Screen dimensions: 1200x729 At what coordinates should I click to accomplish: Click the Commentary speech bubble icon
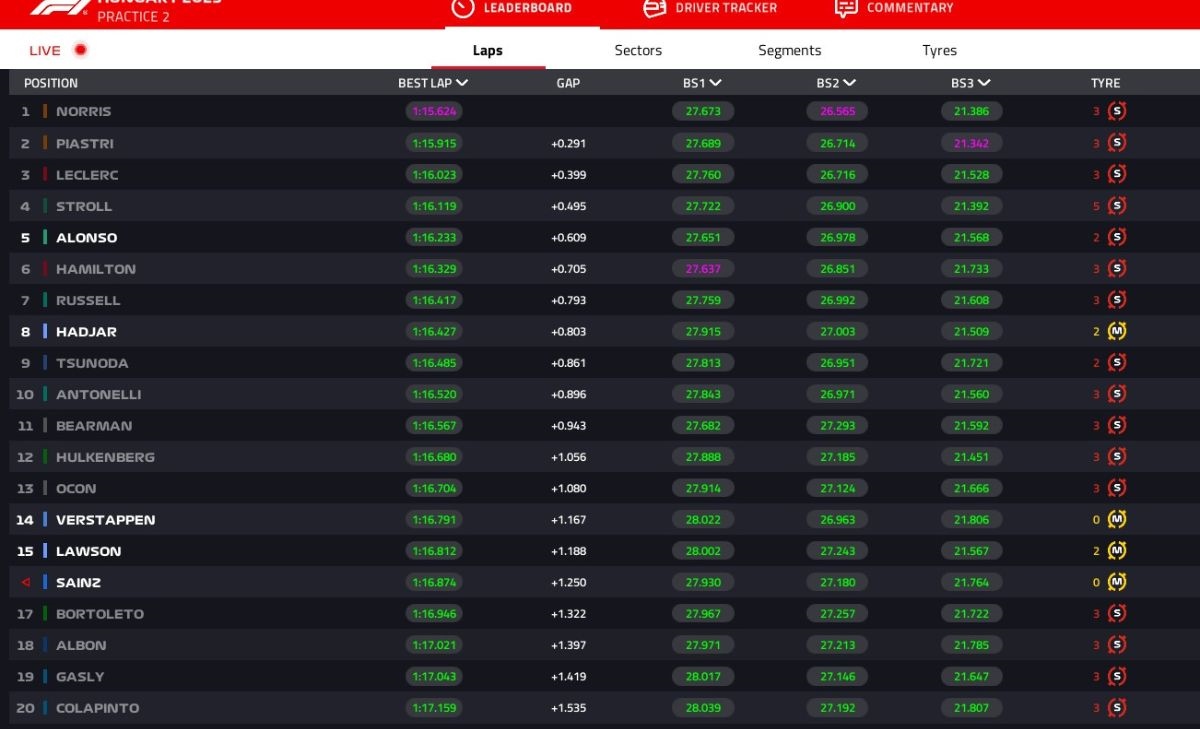coord(846,8)
